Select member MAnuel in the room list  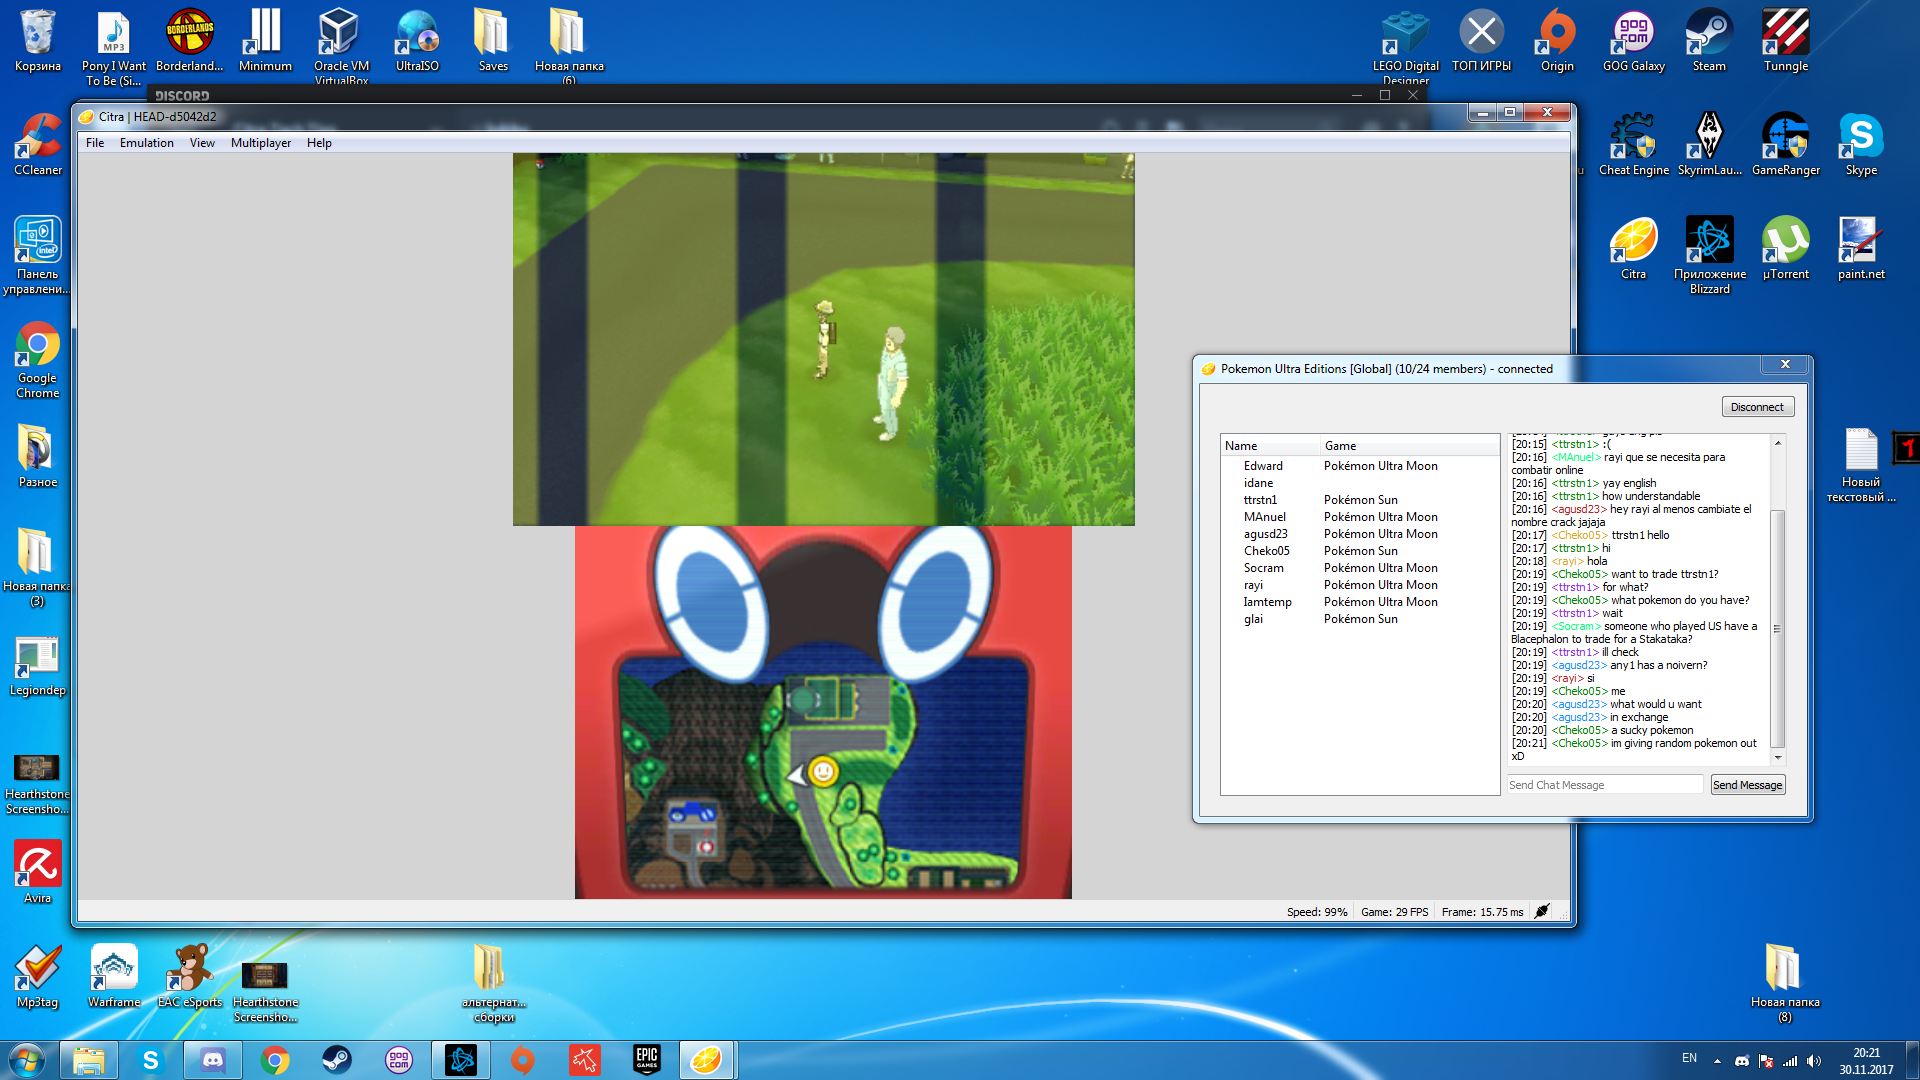[1360, 517]
